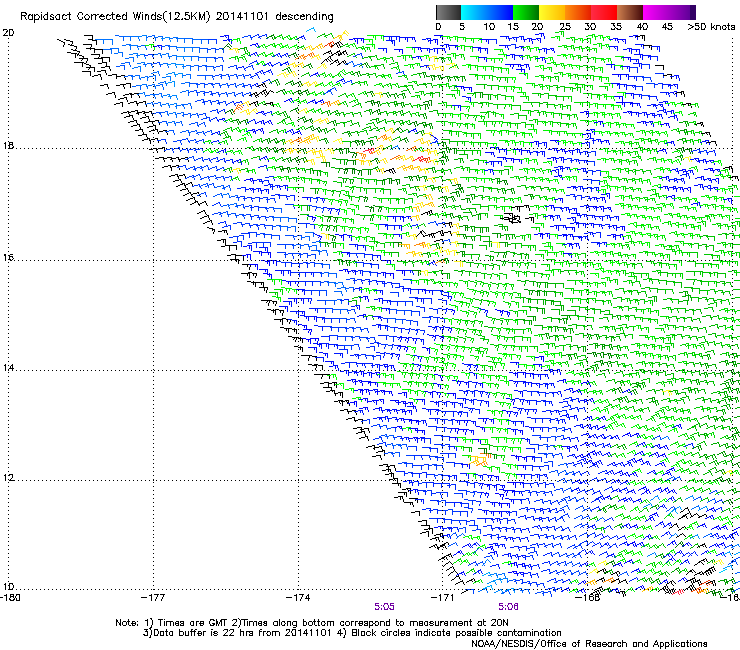Select the yellow 20-25 knots legend swatch

tap(552, 12)
